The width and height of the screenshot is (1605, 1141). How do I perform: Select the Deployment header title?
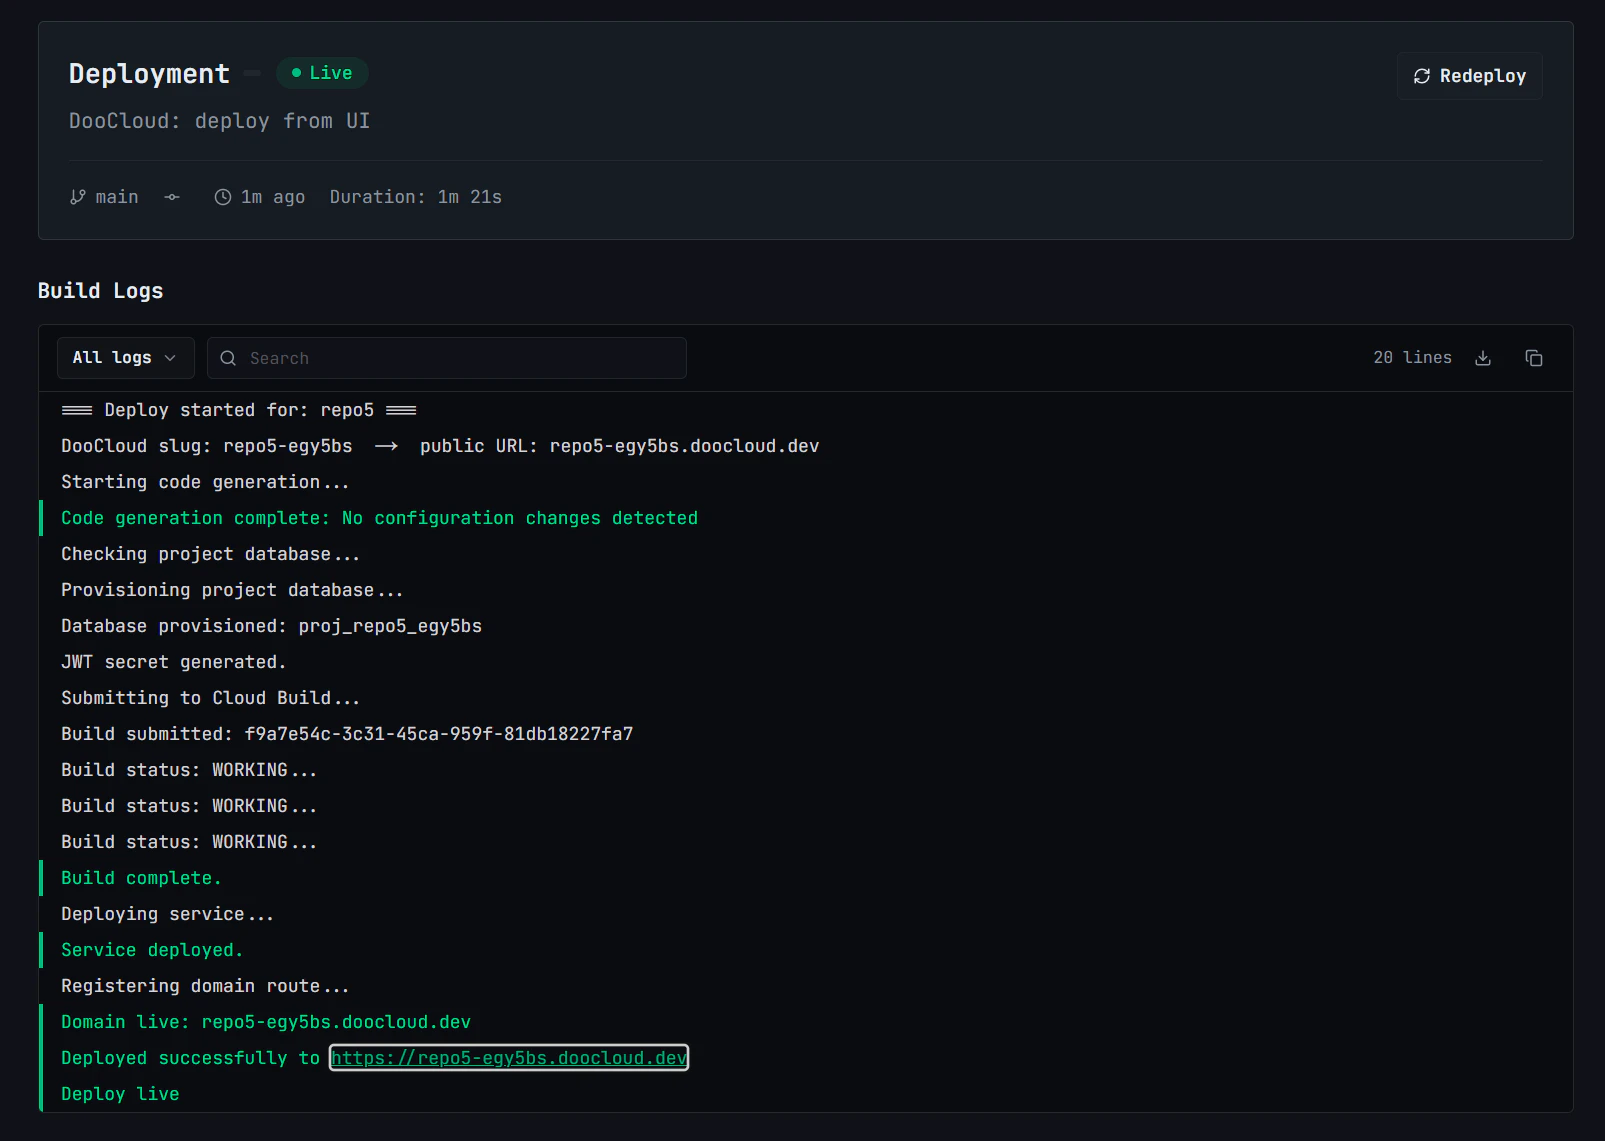(148, 73)
